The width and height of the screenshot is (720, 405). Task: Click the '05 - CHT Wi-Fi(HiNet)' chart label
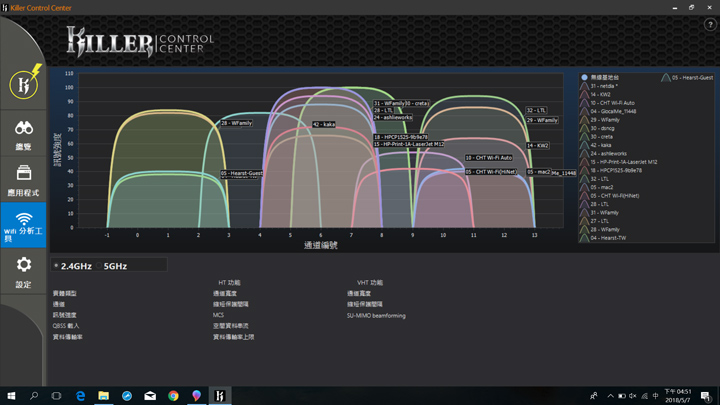coord(491,172)
